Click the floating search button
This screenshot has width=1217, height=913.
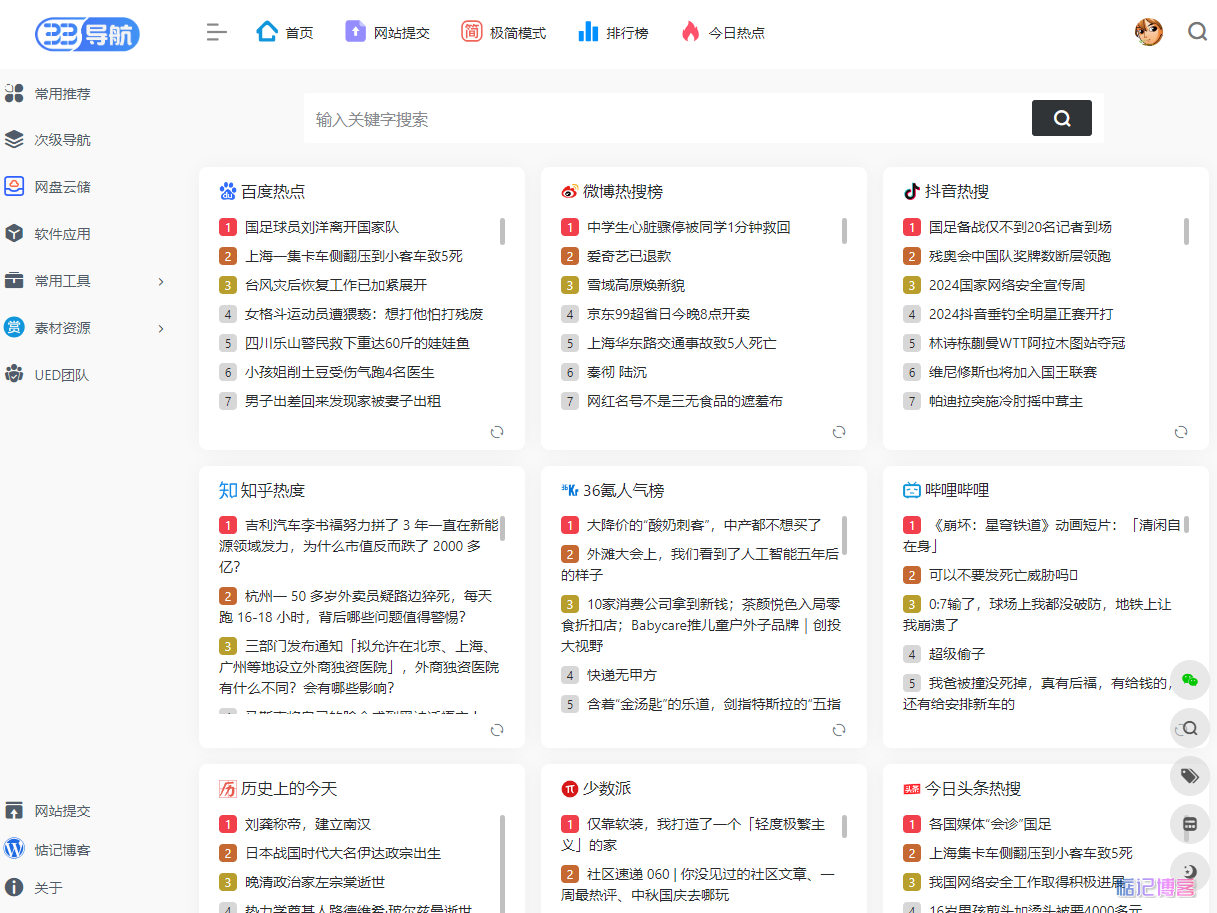1189,728
